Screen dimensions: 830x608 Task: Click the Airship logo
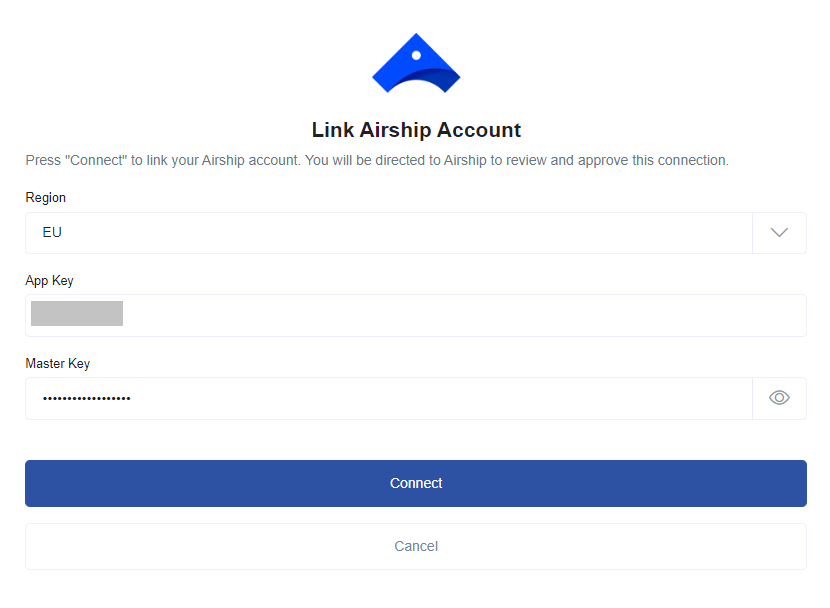pos(416,62)
